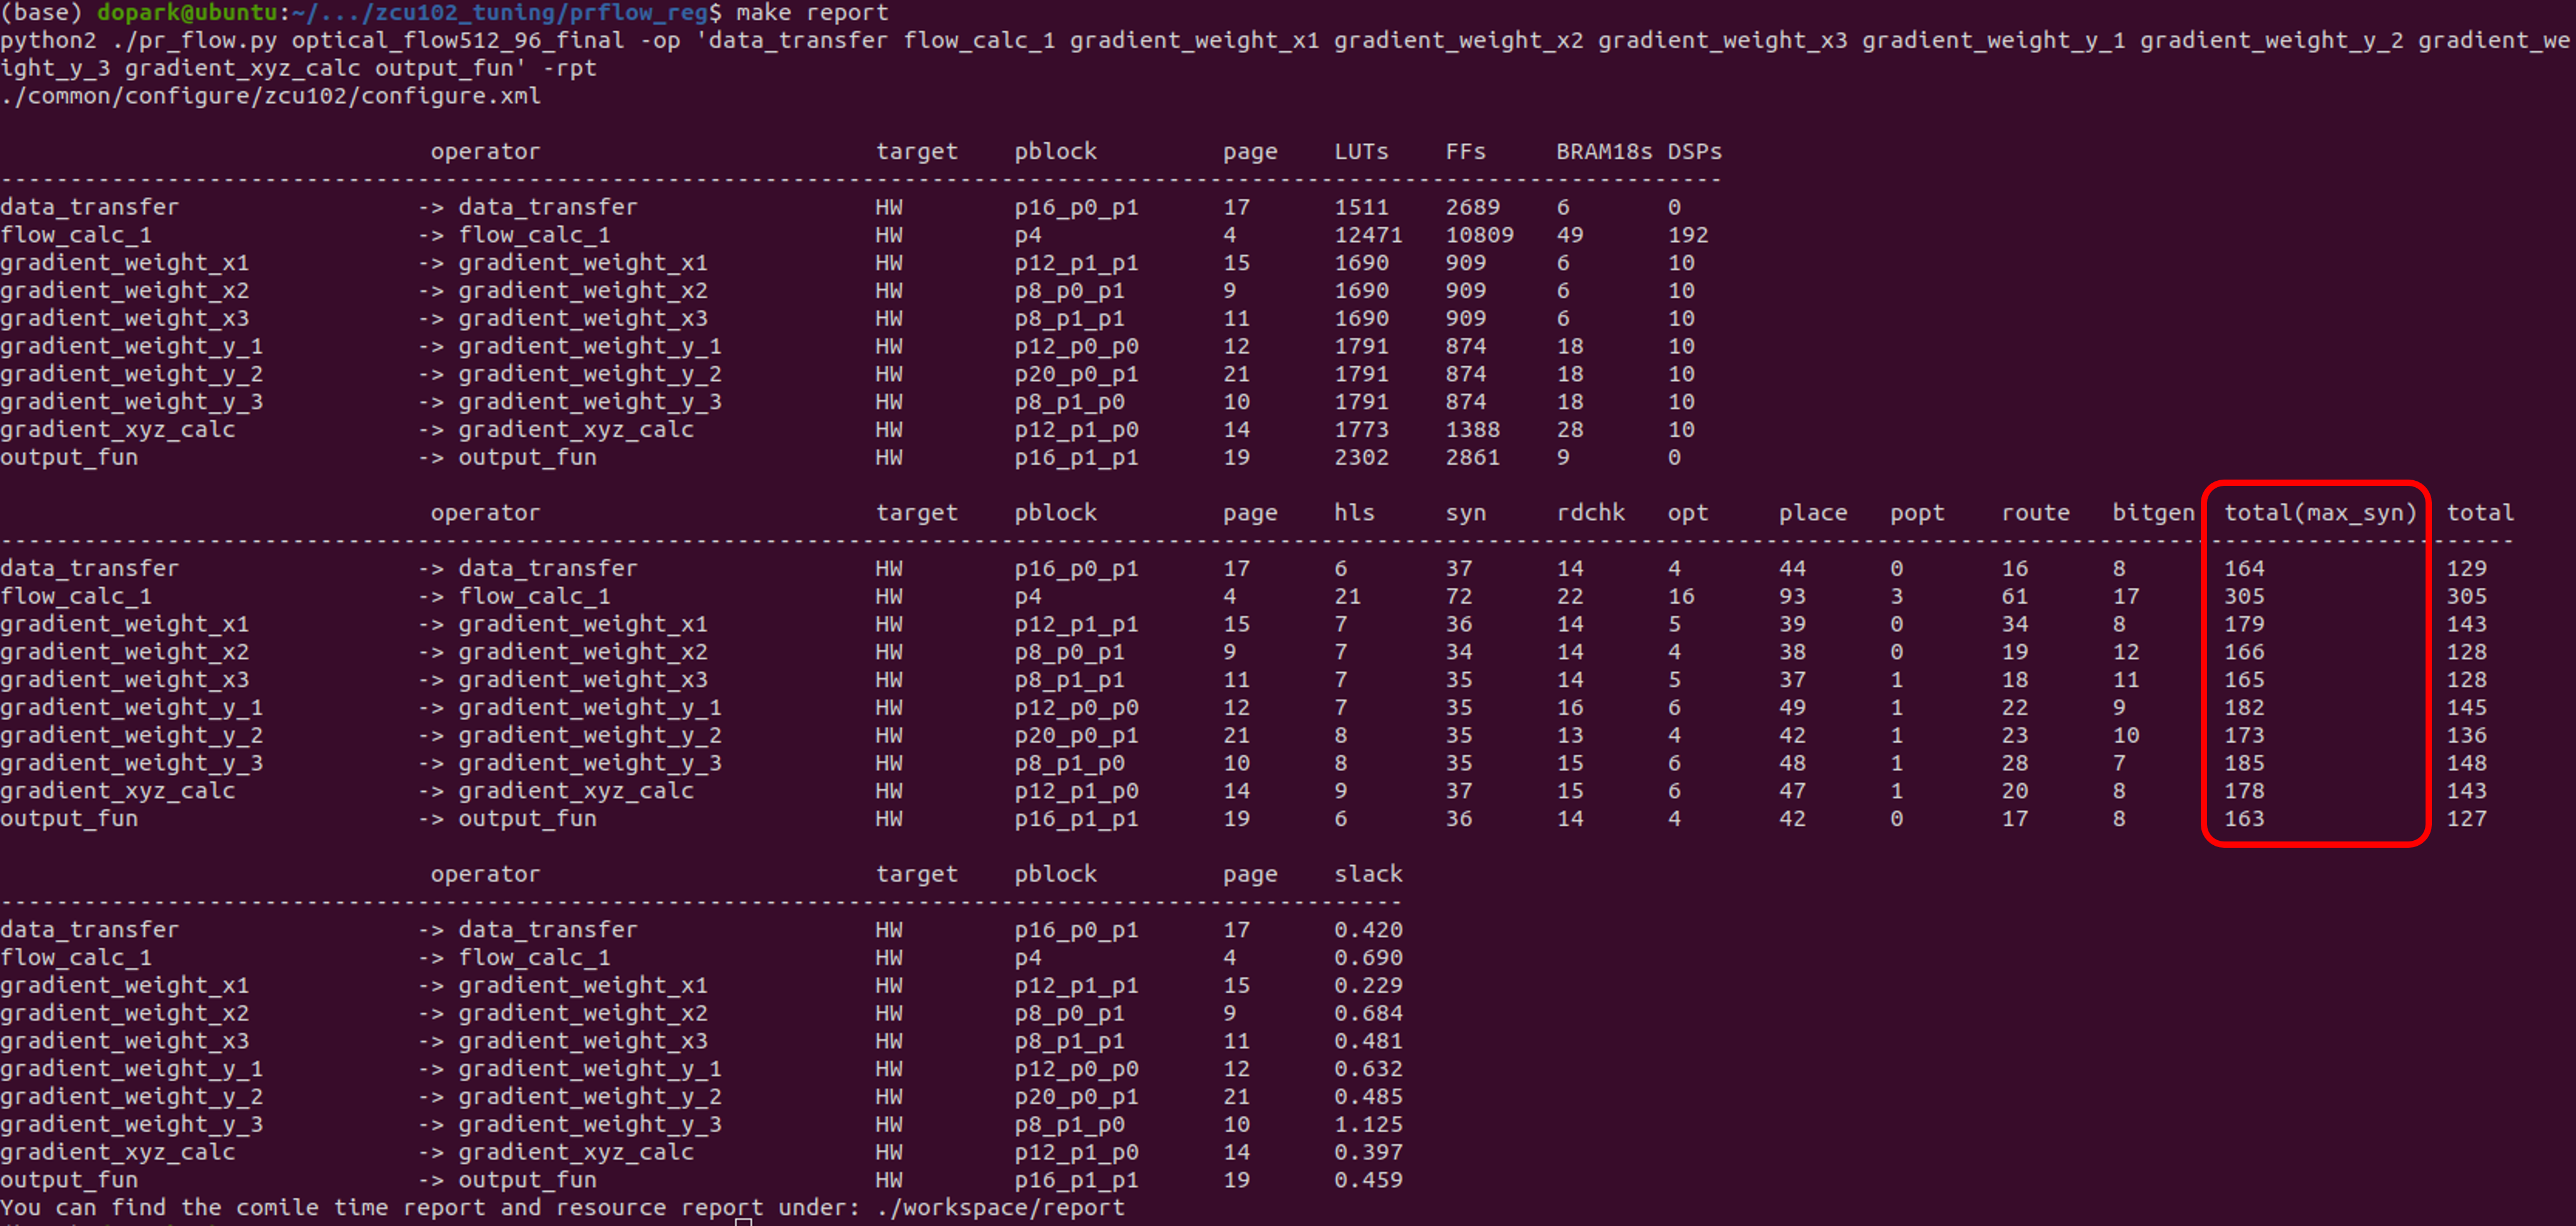The height and width of the screenshot is (1226, 2576).
Task: Click the 'hls' column header
Action: click(x=1354, y=513)
